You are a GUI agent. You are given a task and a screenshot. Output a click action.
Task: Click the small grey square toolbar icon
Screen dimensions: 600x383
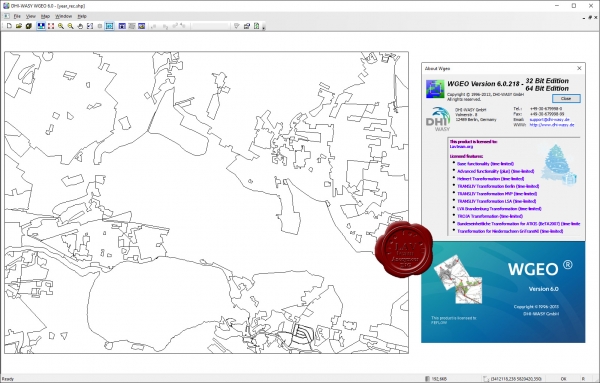point(100,26)
